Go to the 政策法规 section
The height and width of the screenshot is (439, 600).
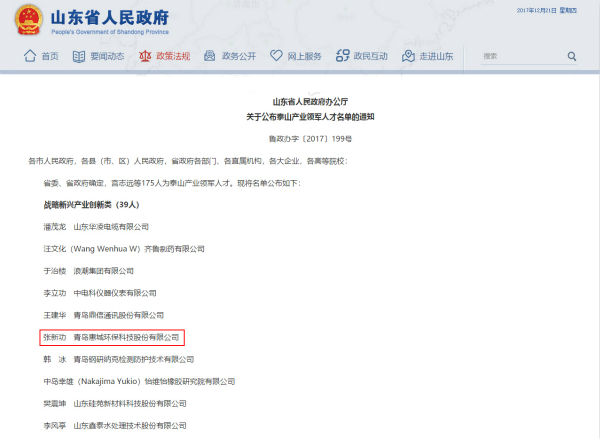(172, 56)
